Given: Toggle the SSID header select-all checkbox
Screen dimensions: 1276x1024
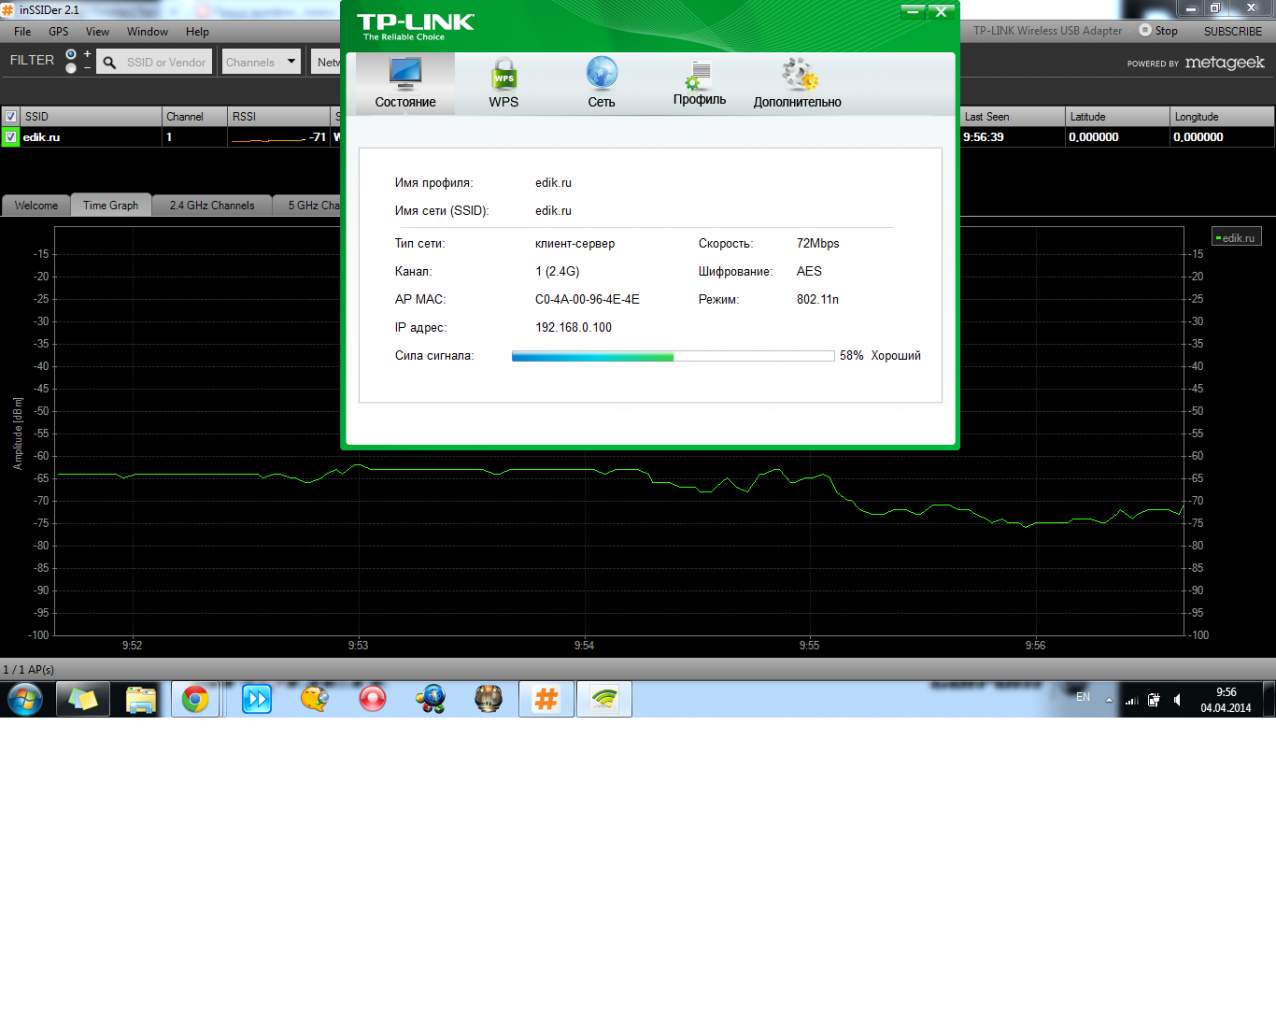Looking at the screenshot, I should [x=11, y=117].
